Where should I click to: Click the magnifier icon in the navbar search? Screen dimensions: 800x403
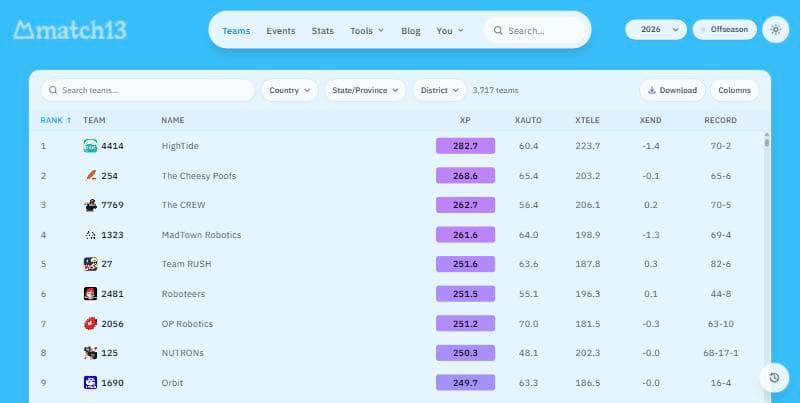pyautogui.click(x=498, y=31)
